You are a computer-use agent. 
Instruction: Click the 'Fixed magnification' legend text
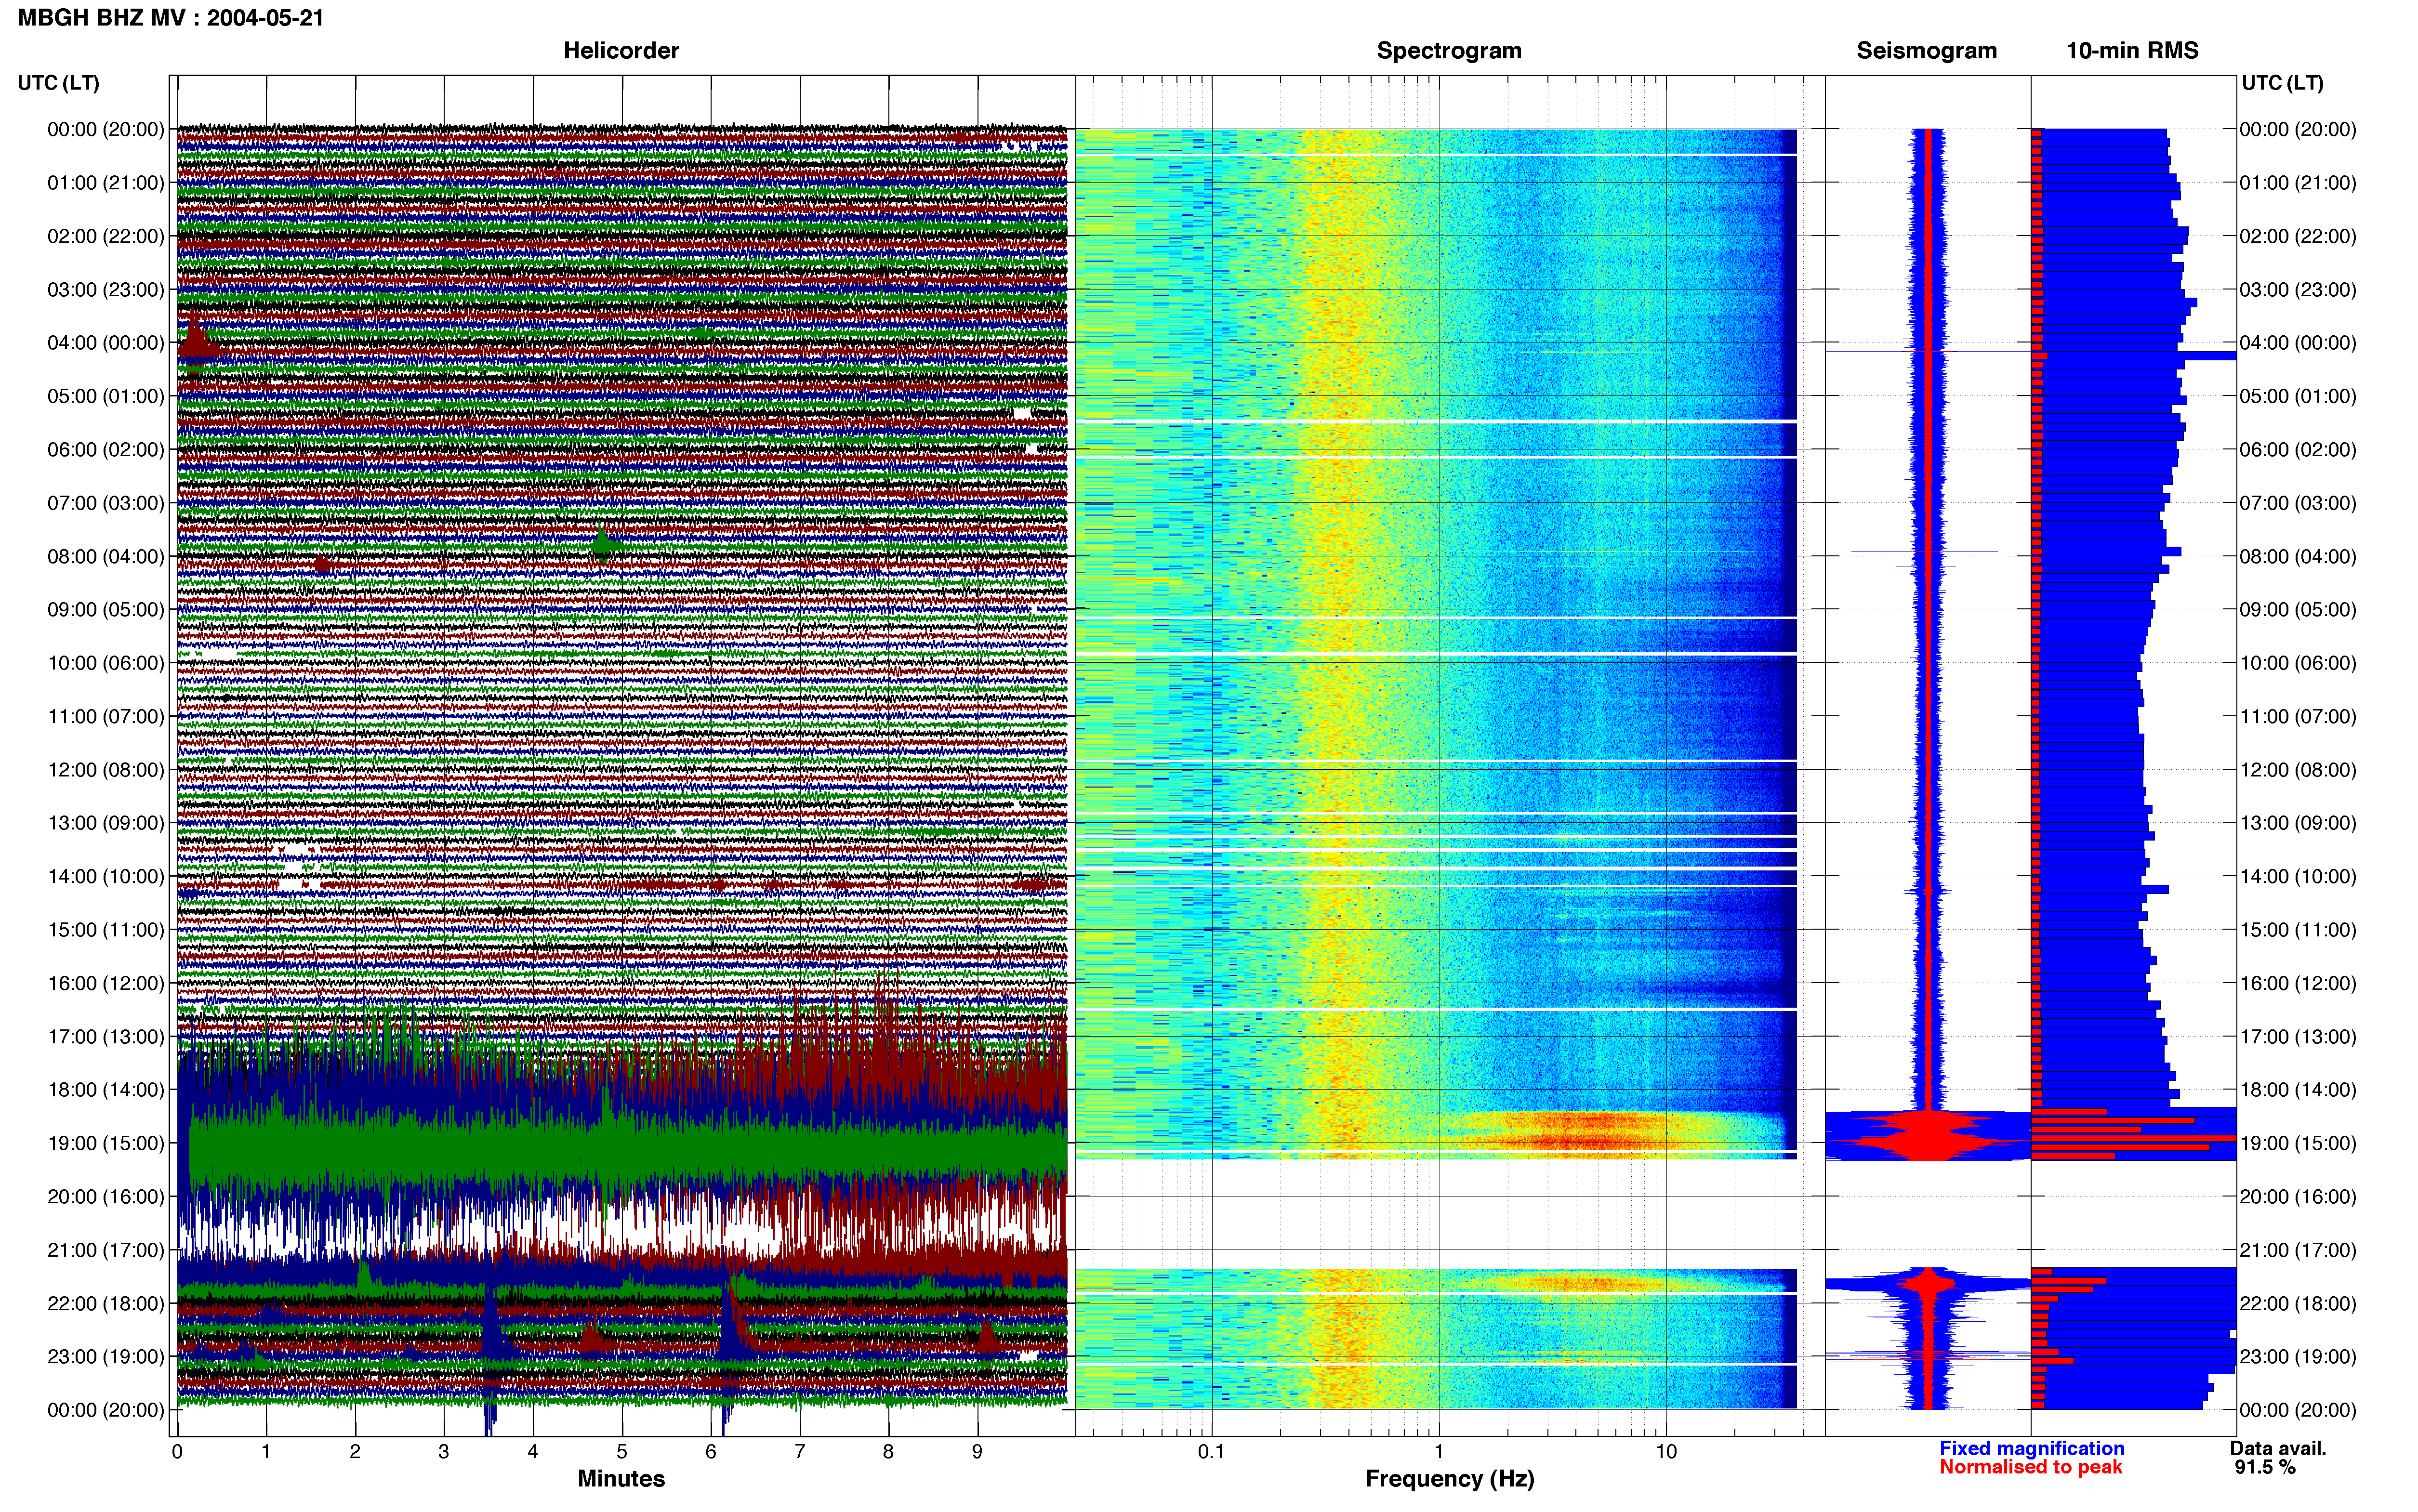click(2032, 1448)
